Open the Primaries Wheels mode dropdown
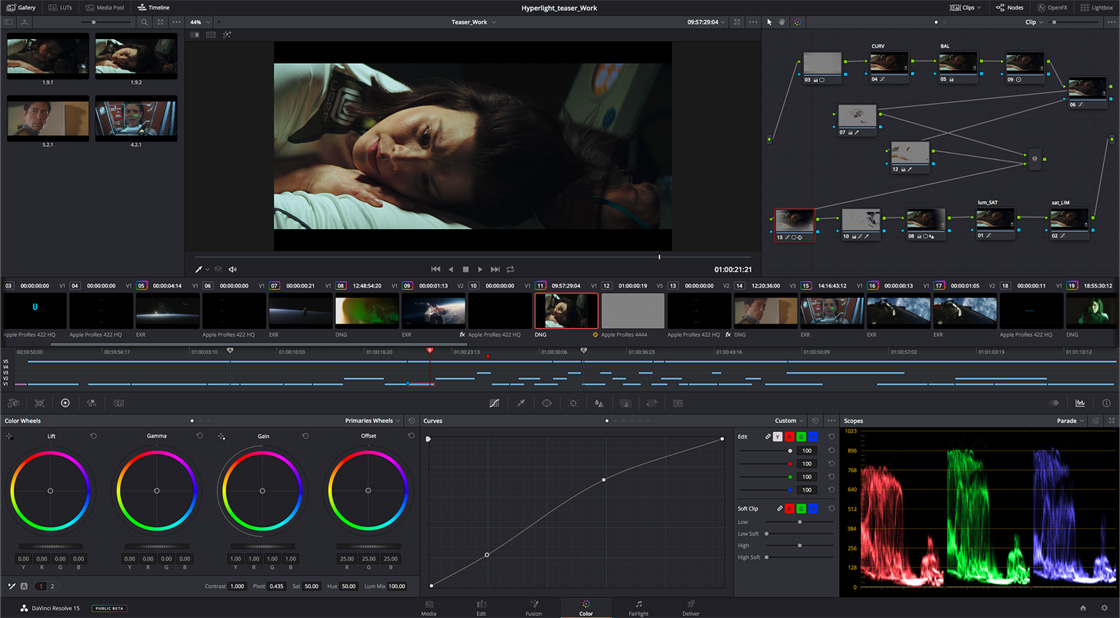 click(373, 421)
